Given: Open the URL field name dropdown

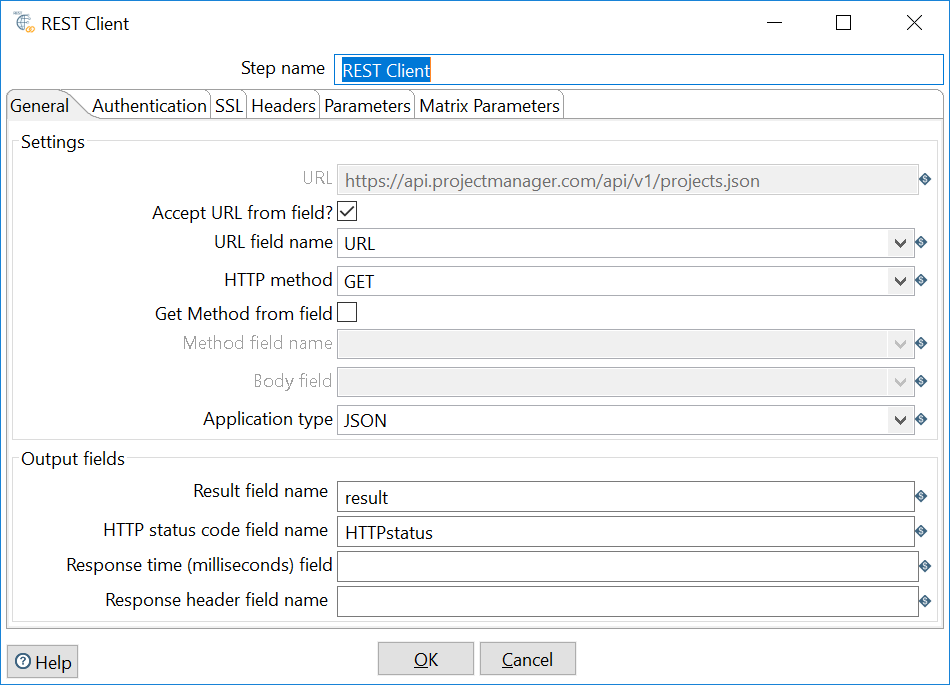Looking at the screenshot, I should pyautogui.click(x=900, y=242).
